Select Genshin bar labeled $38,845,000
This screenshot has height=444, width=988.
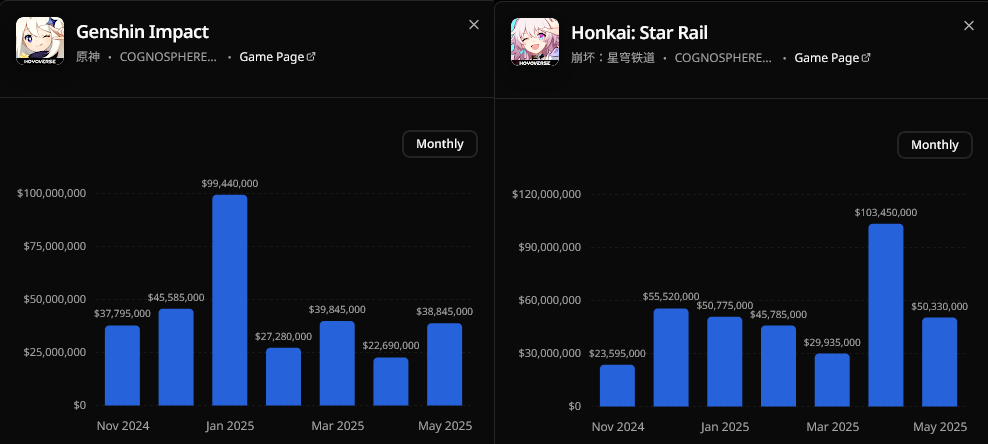(445, 364)
